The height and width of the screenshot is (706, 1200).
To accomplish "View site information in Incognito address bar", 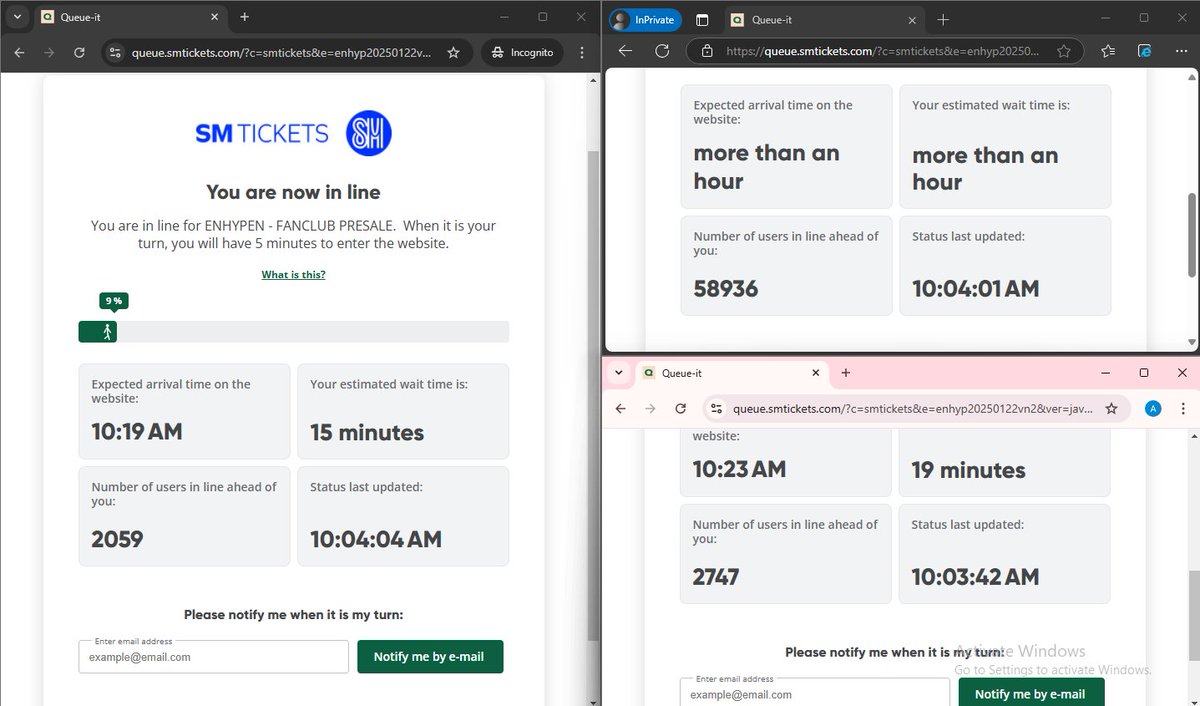I will coord(116,52).
